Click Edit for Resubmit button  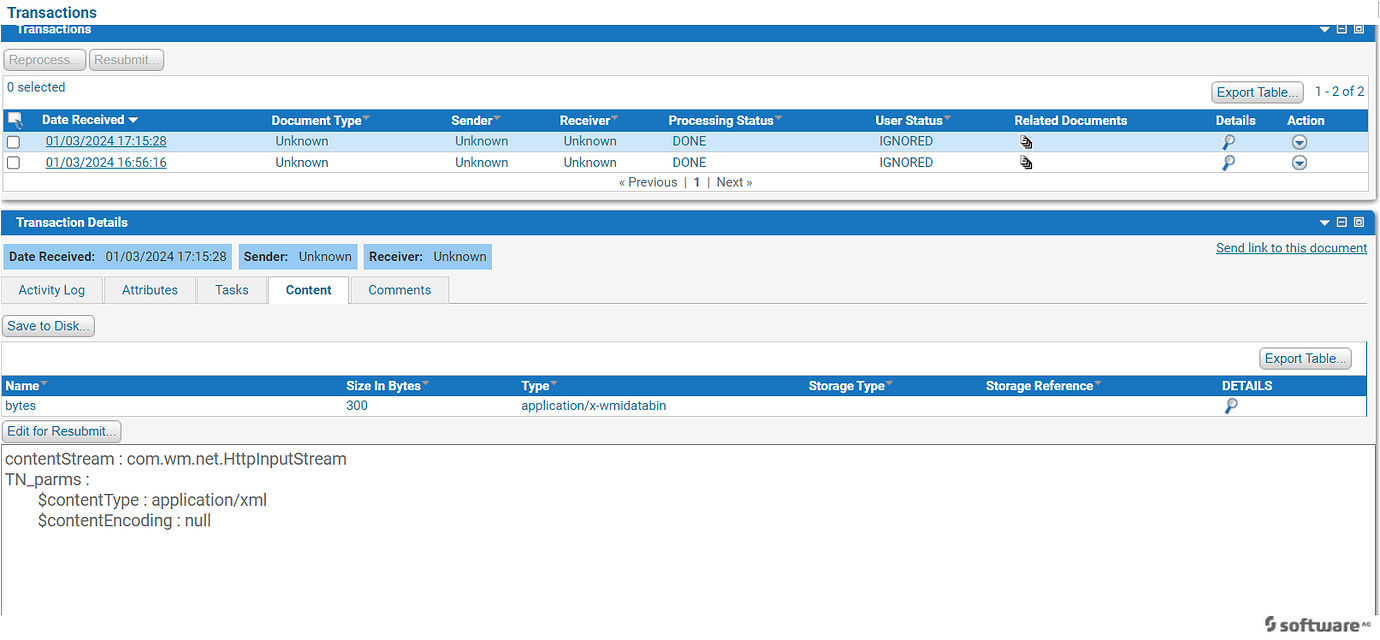(61, 431)
